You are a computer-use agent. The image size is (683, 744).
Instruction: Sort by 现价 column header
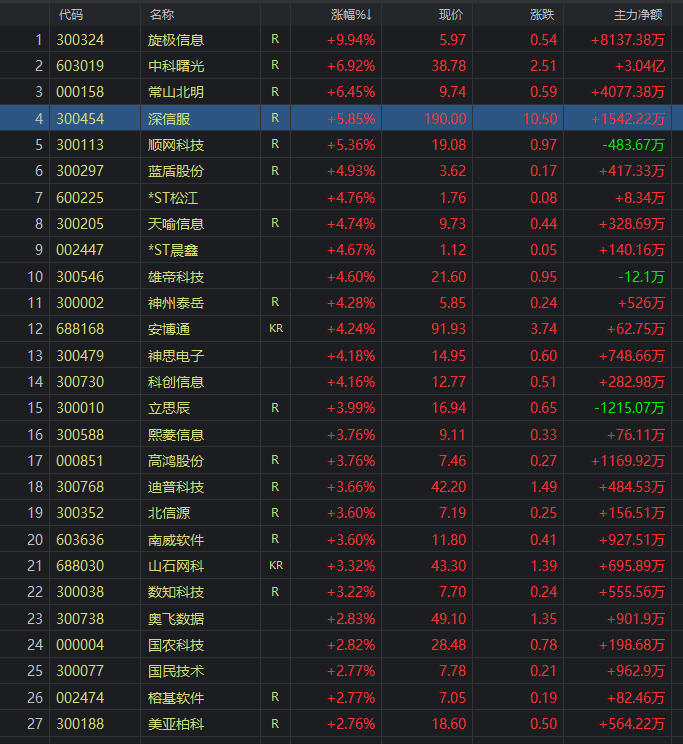[450, 15]
